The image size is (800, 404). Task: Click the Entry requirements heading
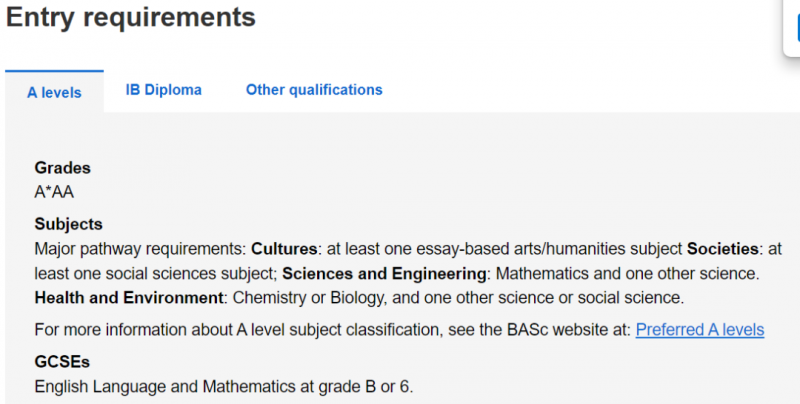click(x=131, y=17)
